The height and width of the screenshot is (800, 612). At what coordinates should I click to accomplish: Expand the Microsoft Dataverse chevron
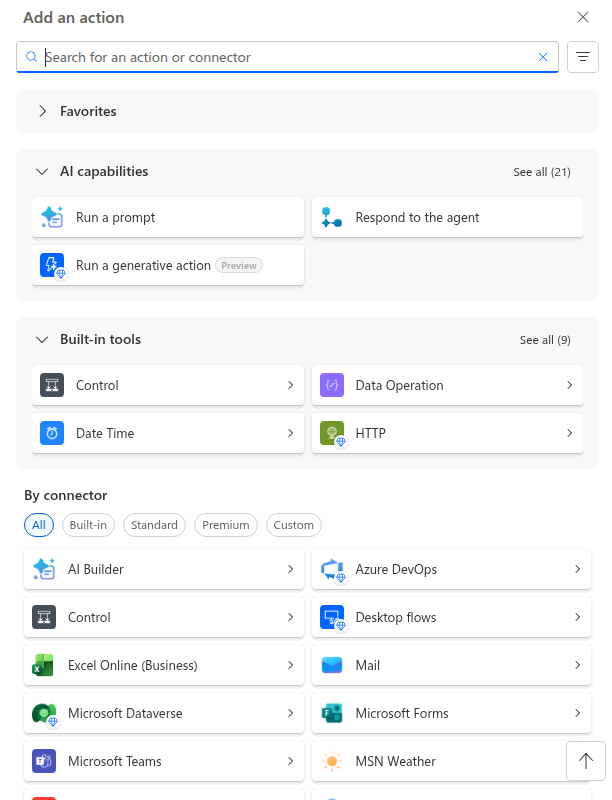pyautogui.click(x=291, y=713)
